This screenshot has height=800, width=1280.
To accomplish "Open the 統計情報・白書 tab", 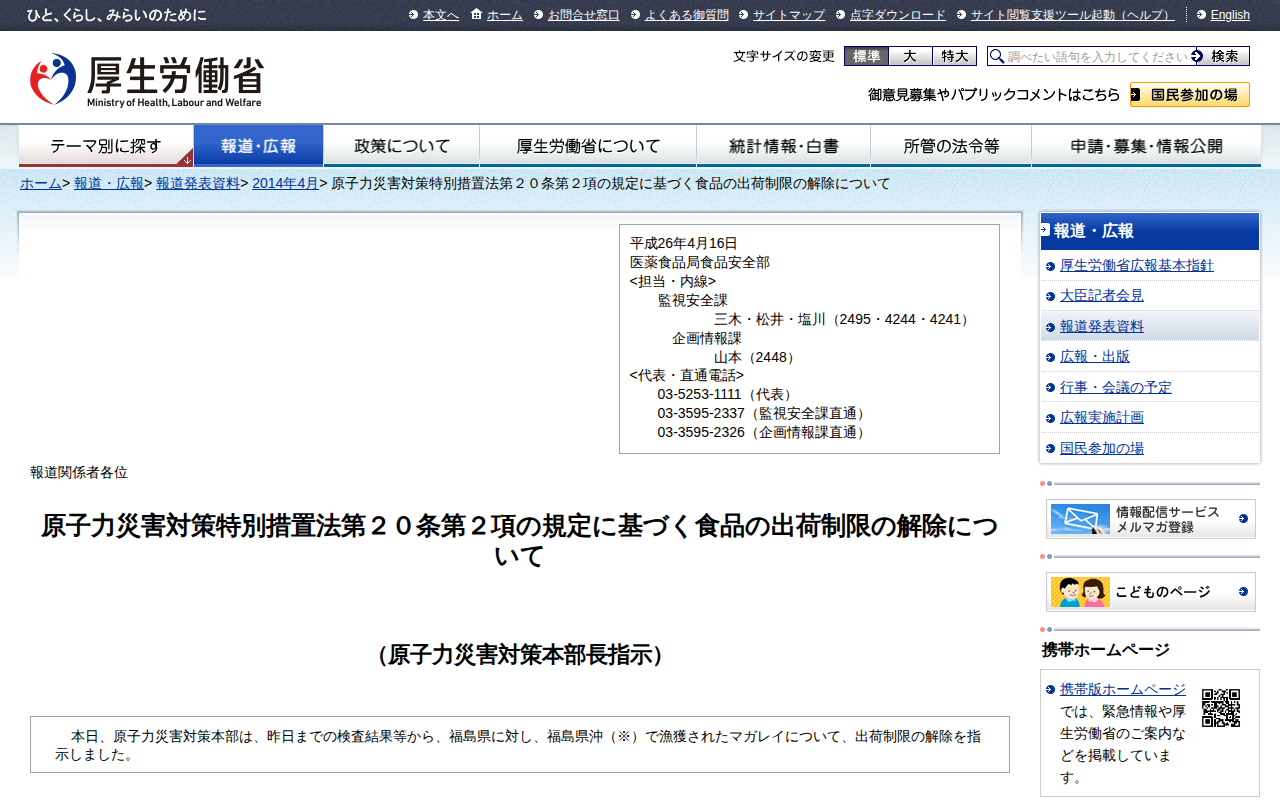I will click(x=784, y=146).
